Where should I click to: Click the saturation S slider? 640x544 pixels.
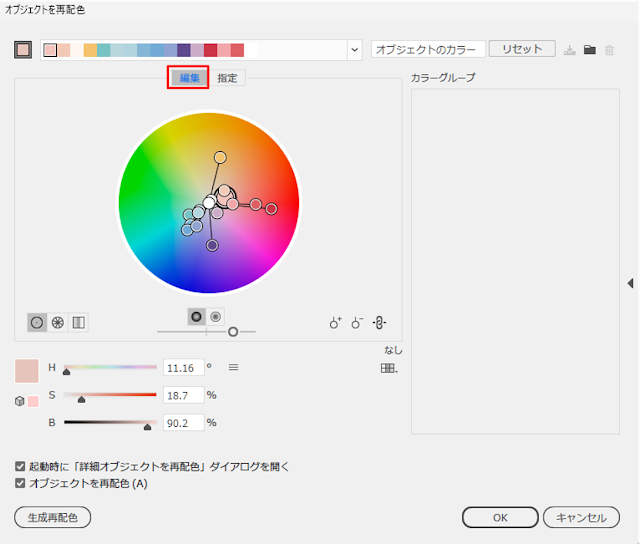coord(110,395)
